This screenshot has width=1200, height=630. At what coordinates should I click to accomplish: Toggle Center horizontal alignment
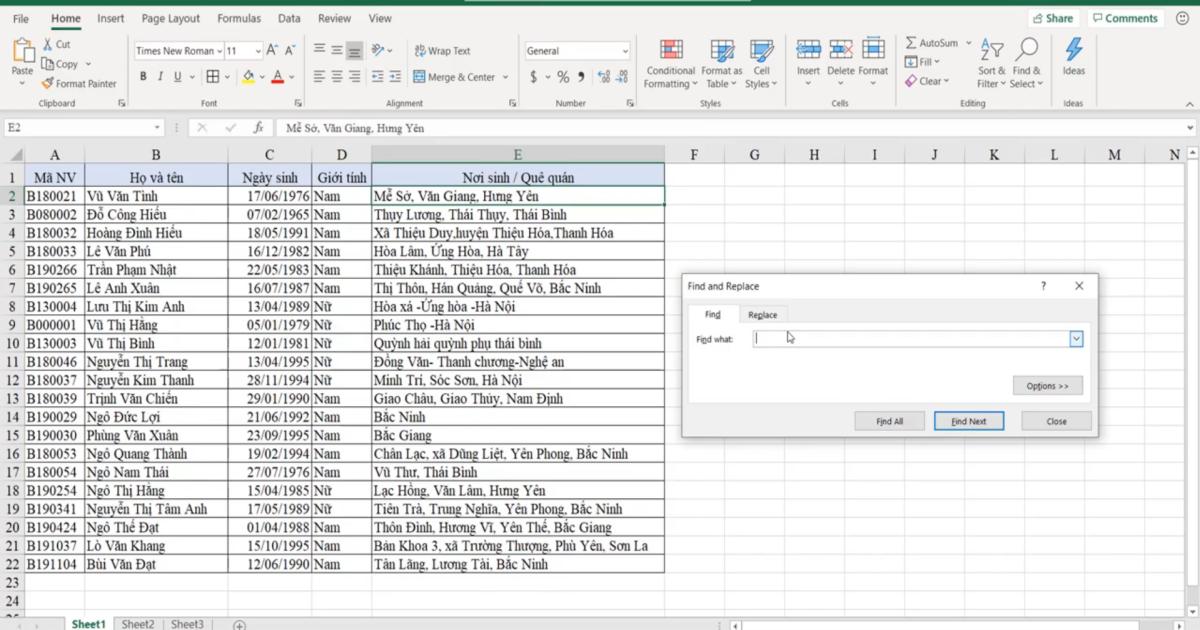[x=337, y=77]
